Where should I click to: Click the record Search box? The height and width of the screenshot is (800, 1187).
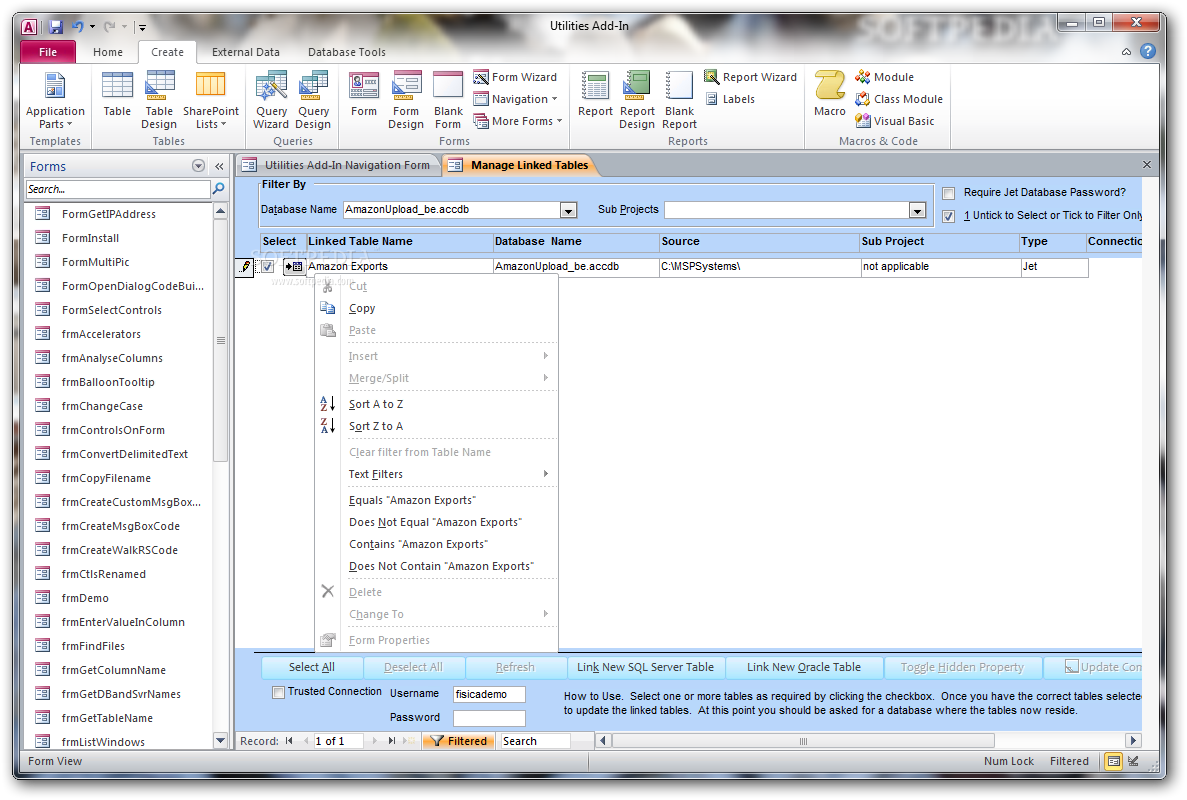coord(535,741)
